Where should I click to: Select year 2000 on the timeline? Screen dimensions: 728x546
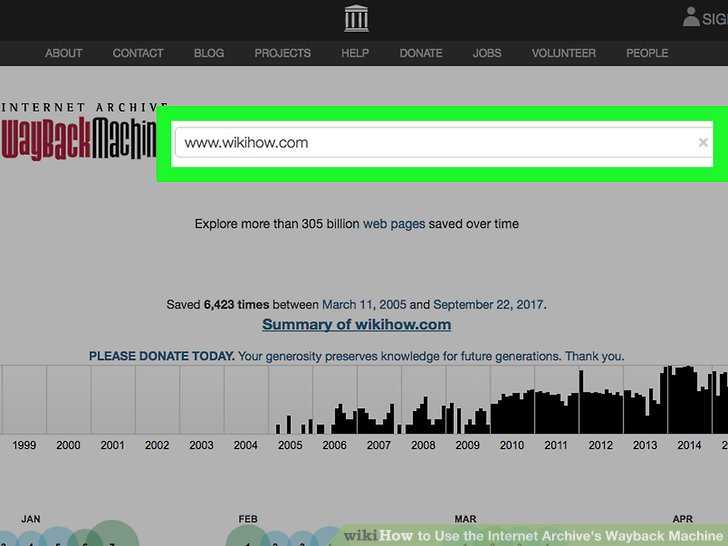pyautogui.click(x=68, y=445)
